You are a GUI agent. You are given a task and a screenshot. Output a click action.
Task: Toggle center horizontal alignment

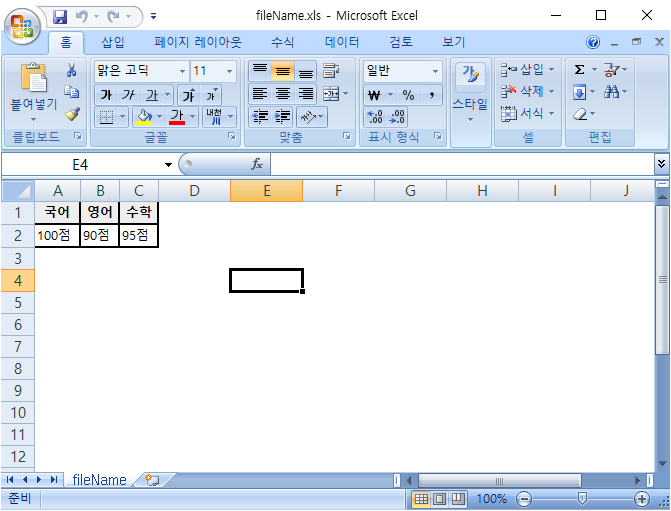(x=283, y=94)
